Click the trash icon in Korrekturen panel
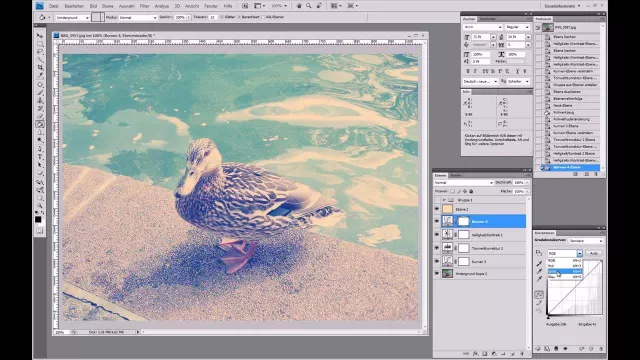Image resolution: width=640 pixels, height=360 pixels. point(600,349)
